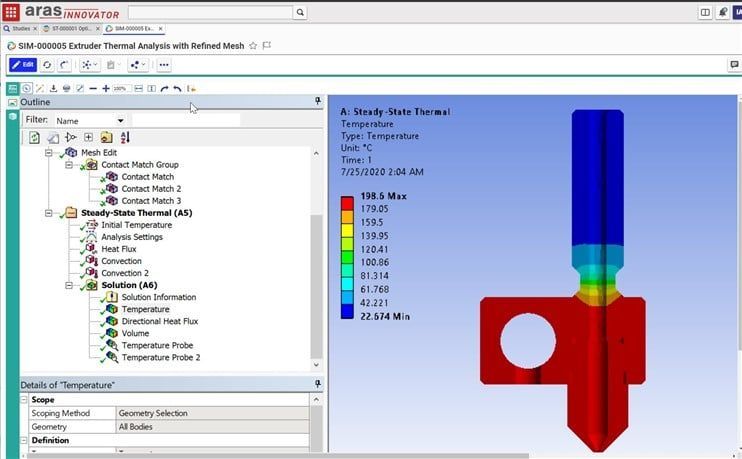Select Directional Heat Flux in the tree

[159, 321]
